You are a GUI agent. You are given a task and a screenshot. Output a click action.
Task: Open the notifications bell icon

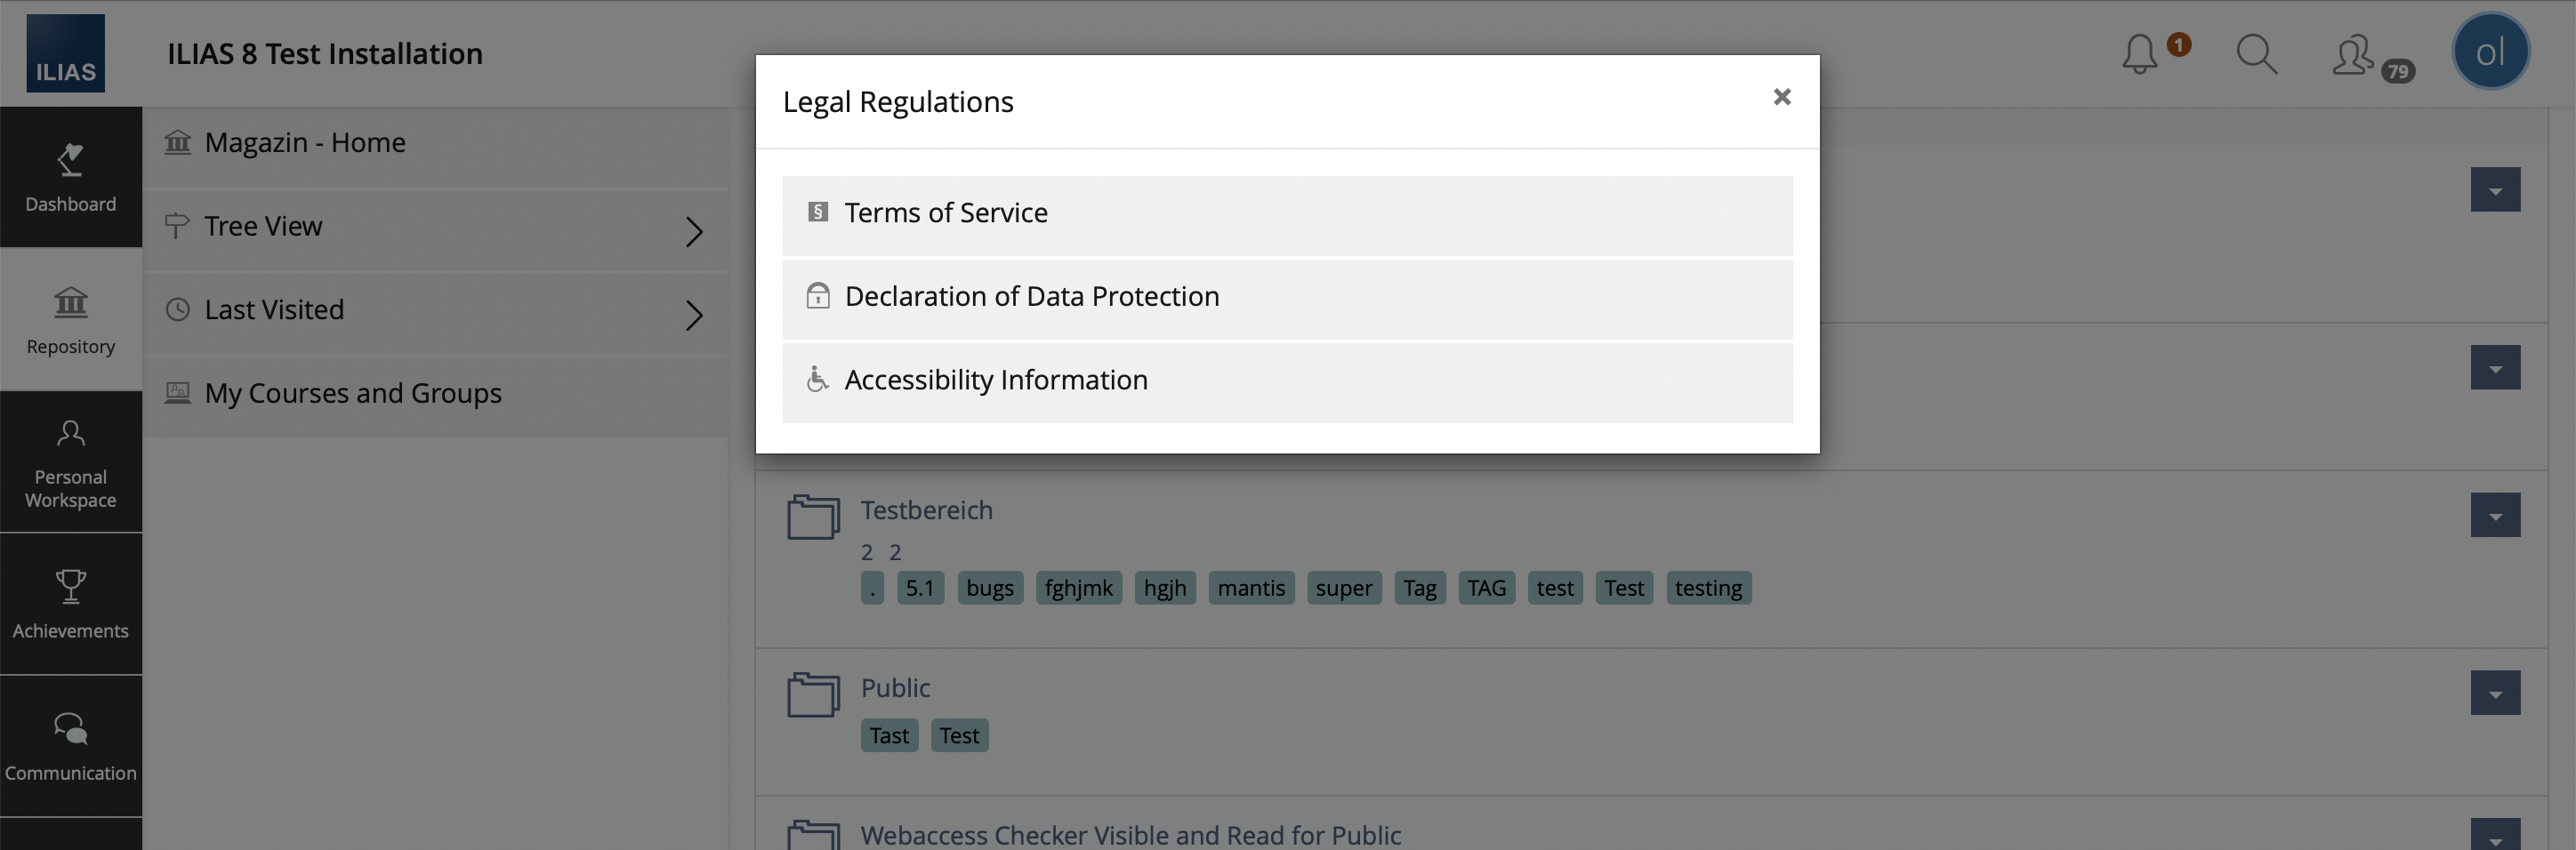point(2140,54)
